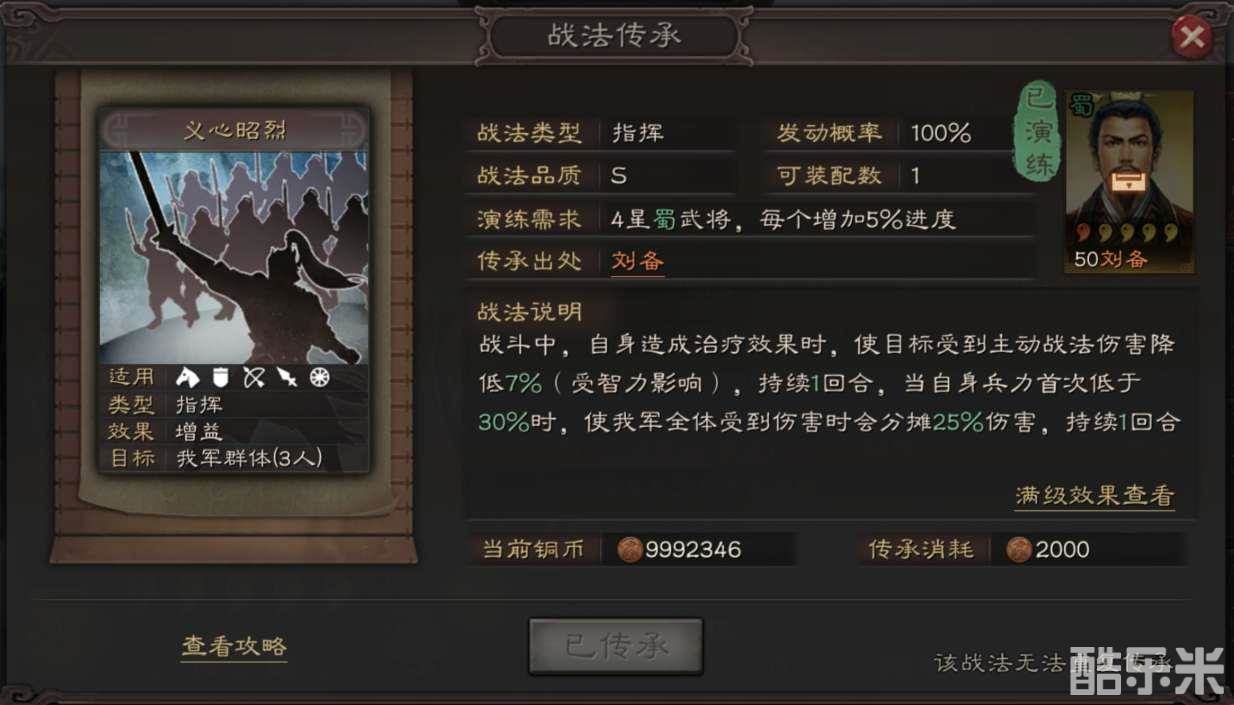This screenshot has height=705, width=1234.
Task: Click the 已传承 button
Action: [616, 646]
